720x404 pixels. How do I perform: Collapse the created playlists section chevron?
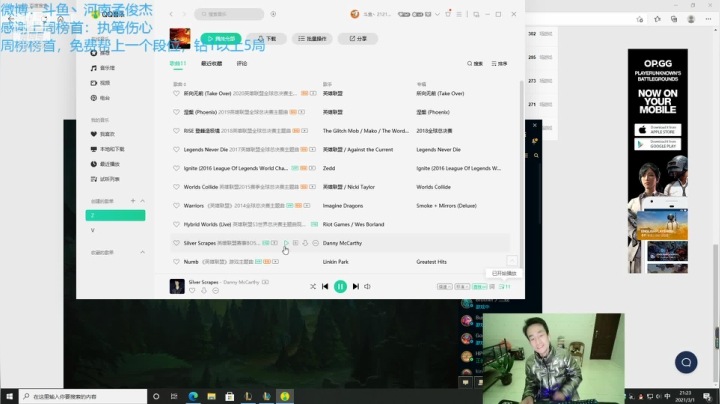(142, 201)
